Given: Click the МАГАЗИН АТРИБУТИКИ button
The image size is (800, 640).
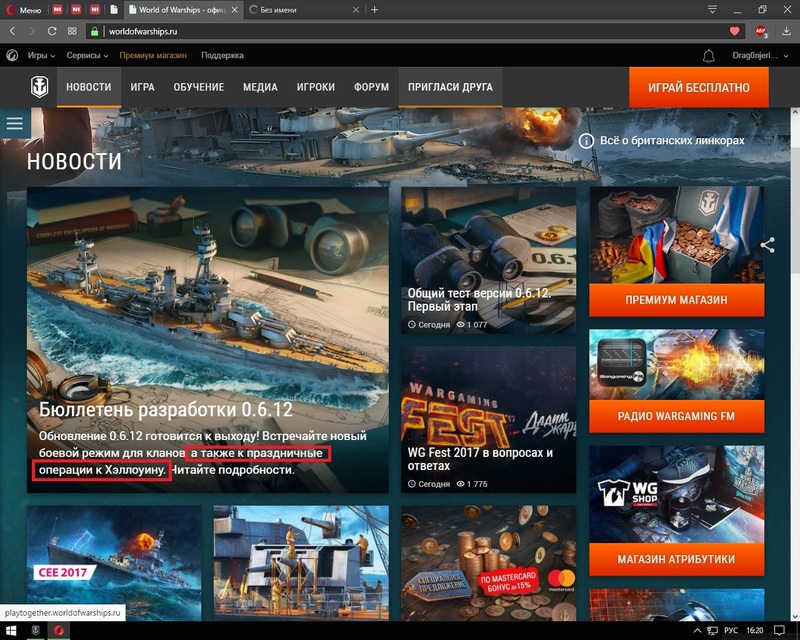Looking at the screenshot, I should [677, 559].
